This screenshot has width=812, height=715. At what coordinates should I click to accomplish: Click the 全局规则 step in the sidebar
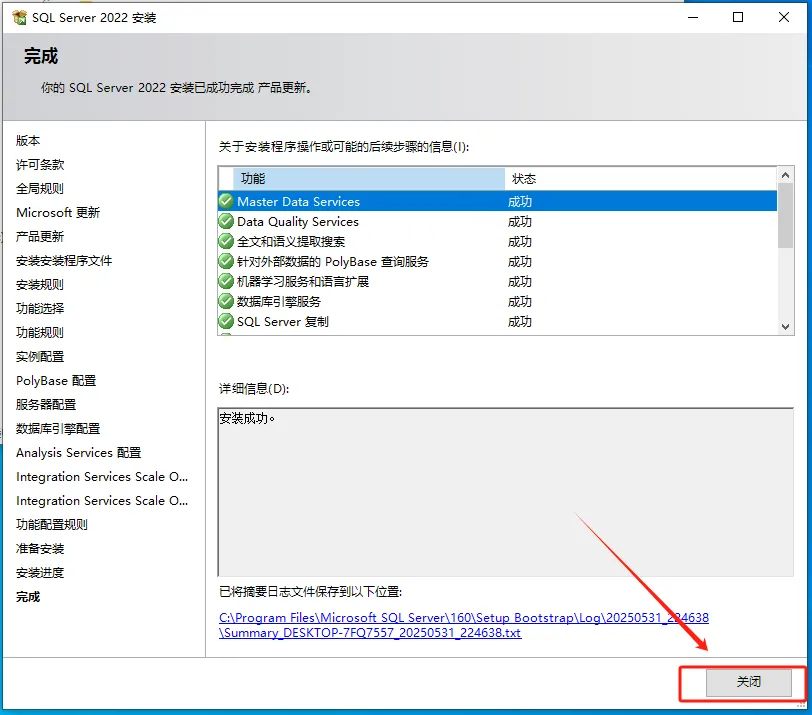40,188
